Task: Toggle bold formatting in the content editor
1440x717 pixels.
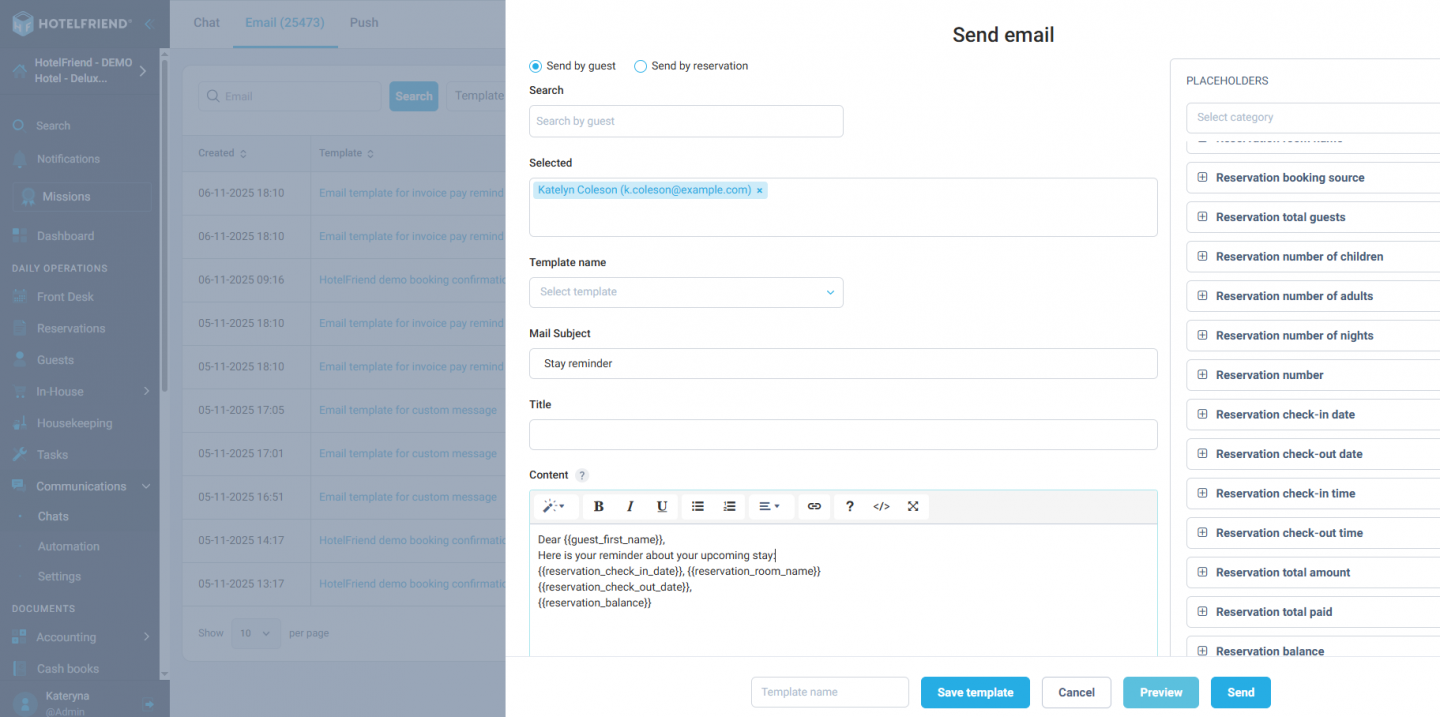Action: [597, 506]
